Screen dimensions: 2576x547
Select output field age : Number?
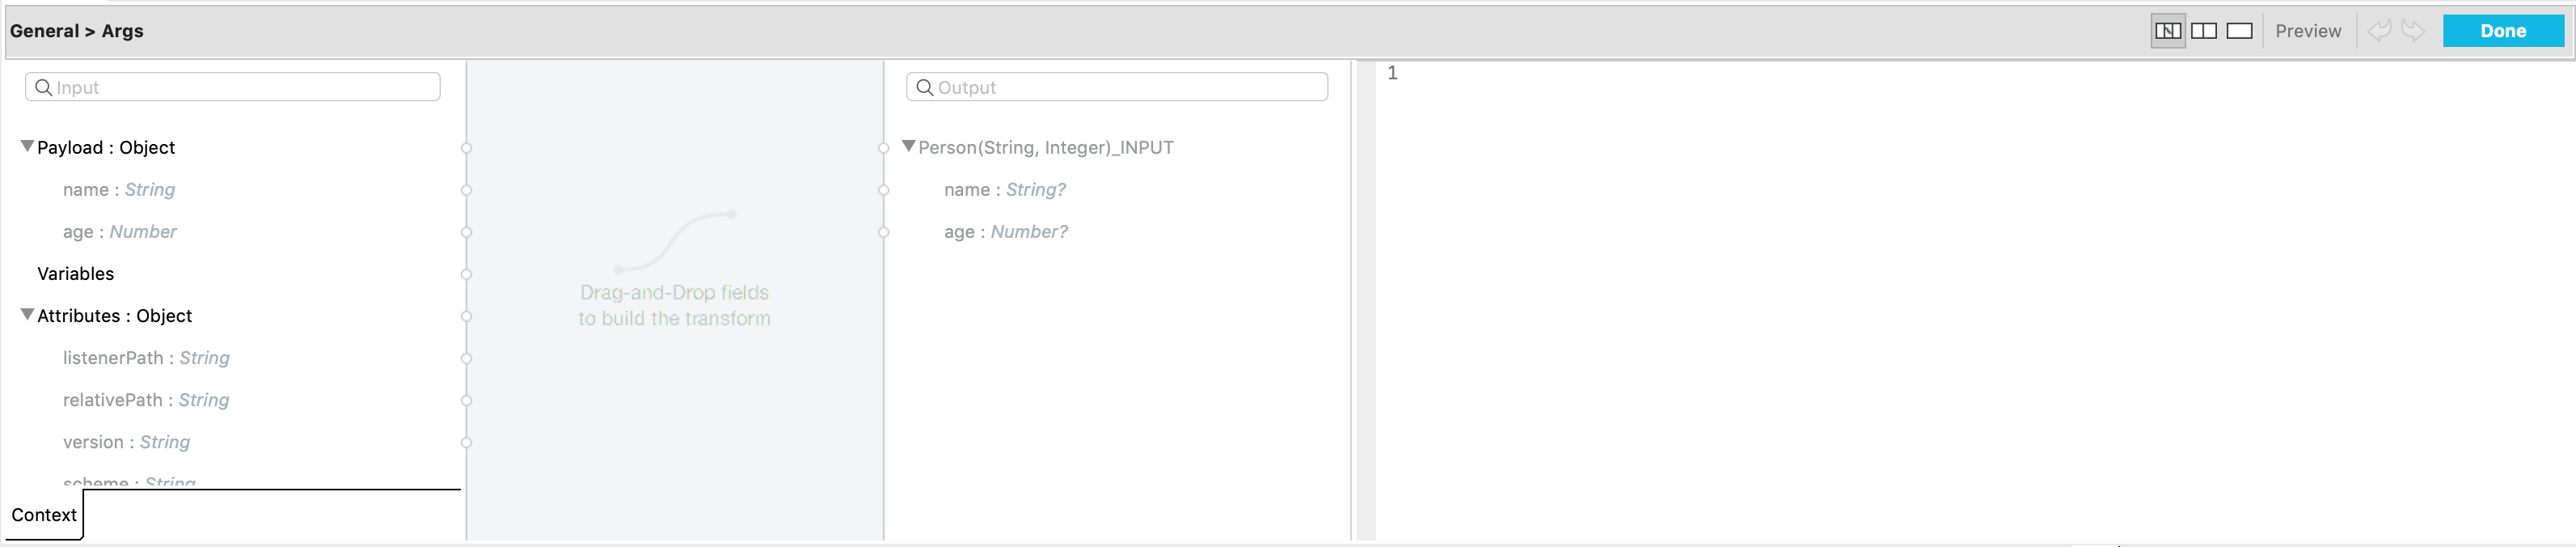[x=1005, y=232]
